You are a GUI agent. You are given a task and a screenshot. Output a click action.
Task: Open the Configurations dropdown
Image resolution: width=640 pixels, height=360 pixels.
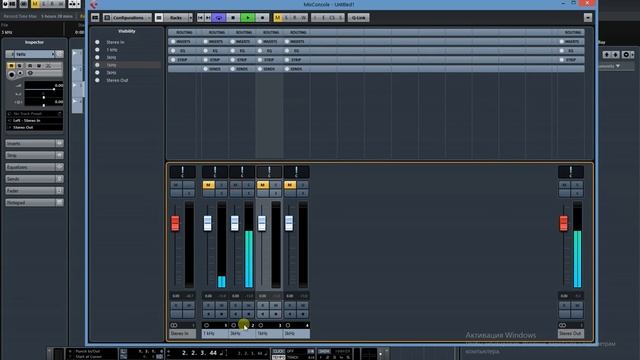click(127, 18)
